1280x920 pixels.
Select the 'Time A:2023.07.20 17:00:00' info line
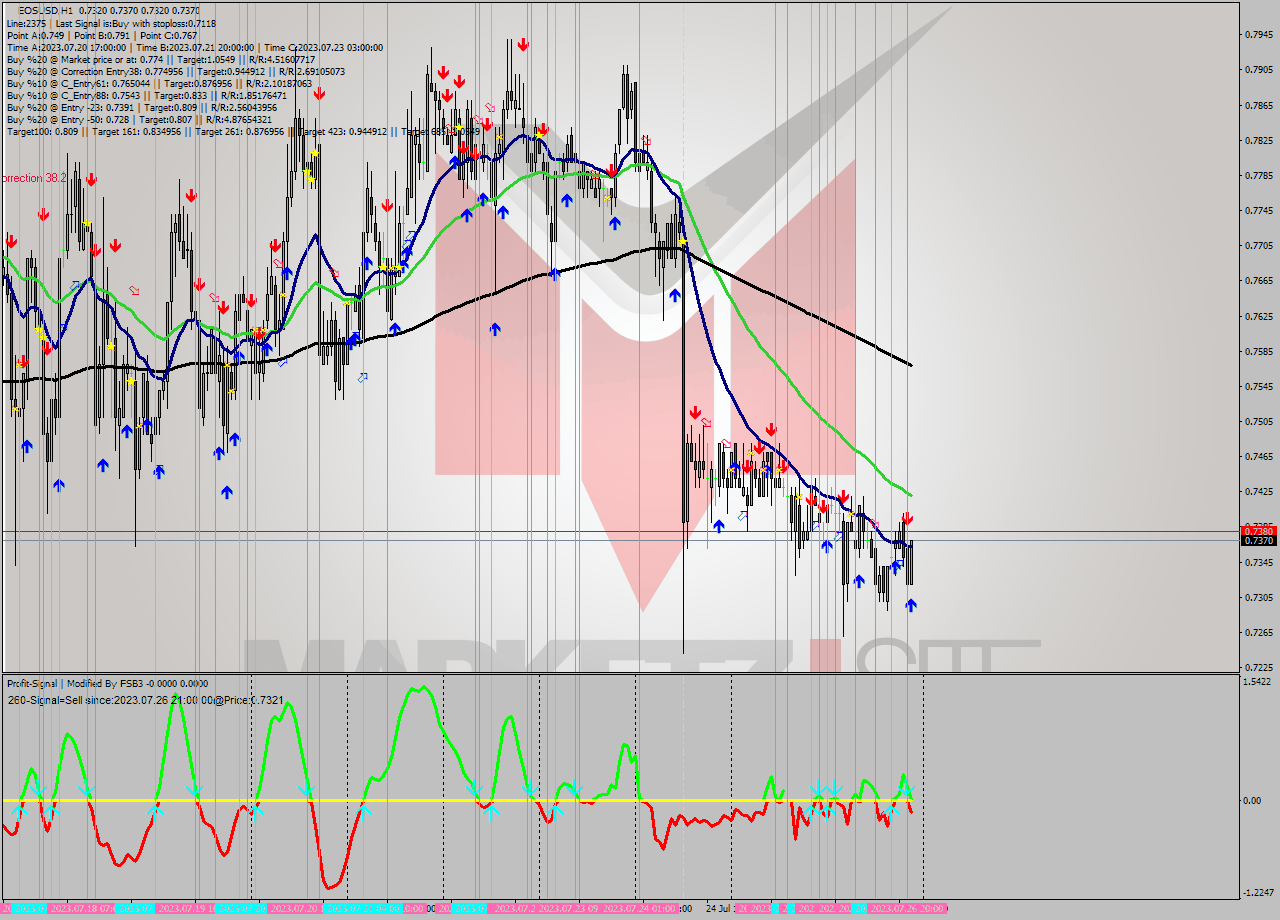[195, 47]
